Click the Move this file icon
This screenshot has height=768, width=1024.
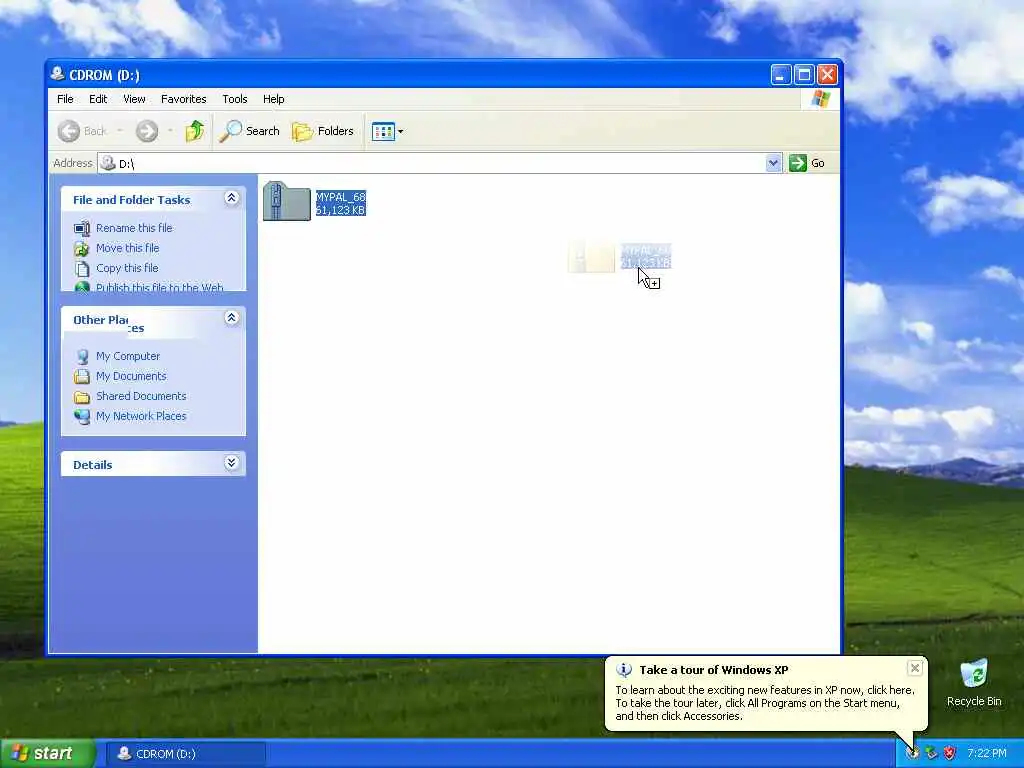[x=82, y=248]
